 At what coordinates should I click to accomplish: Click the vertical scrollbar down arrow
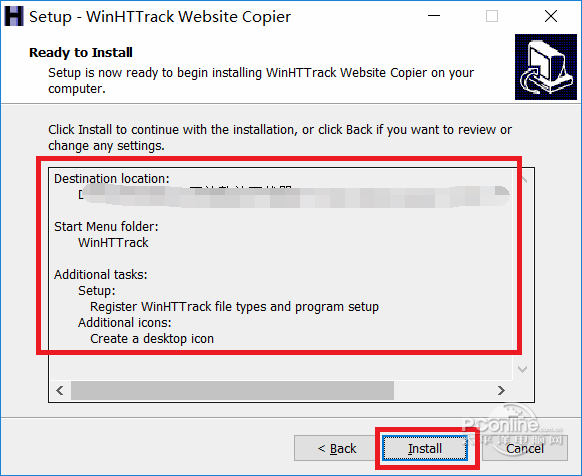pos(523,369)
